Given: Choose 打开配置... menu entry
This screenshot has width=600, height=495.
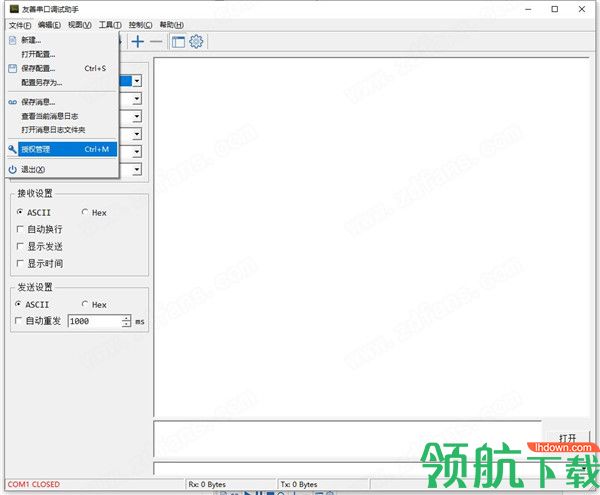Looking at the screenshot, I should coord(62,54).
